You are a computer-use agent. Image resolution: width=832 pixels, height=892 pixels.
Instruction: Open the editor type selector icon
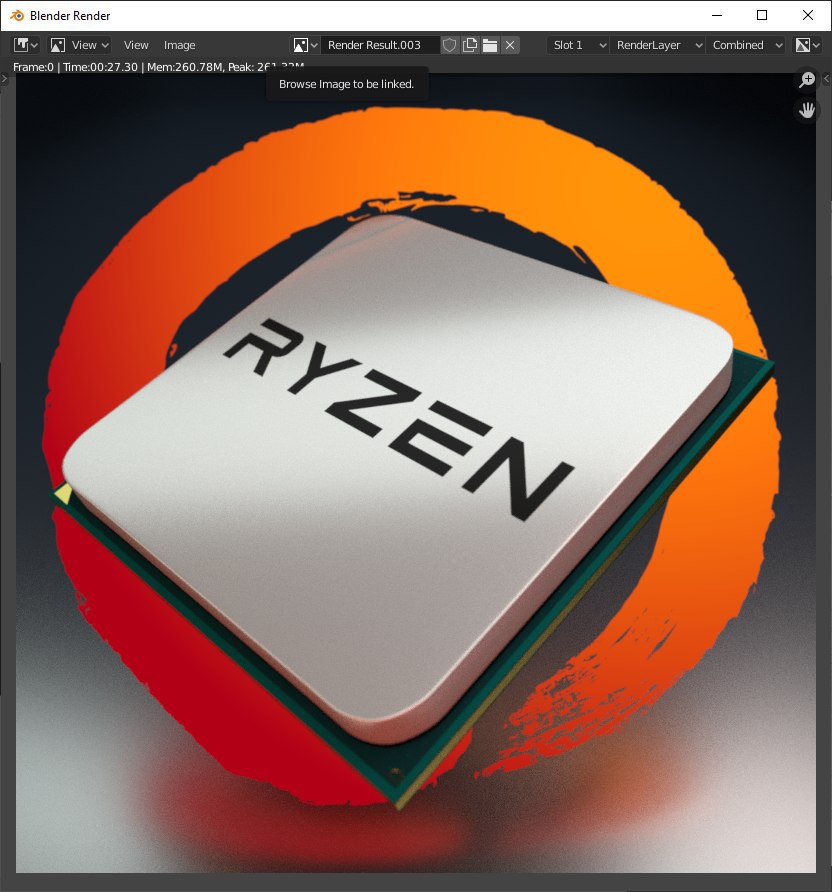click(x=26, y=45)
